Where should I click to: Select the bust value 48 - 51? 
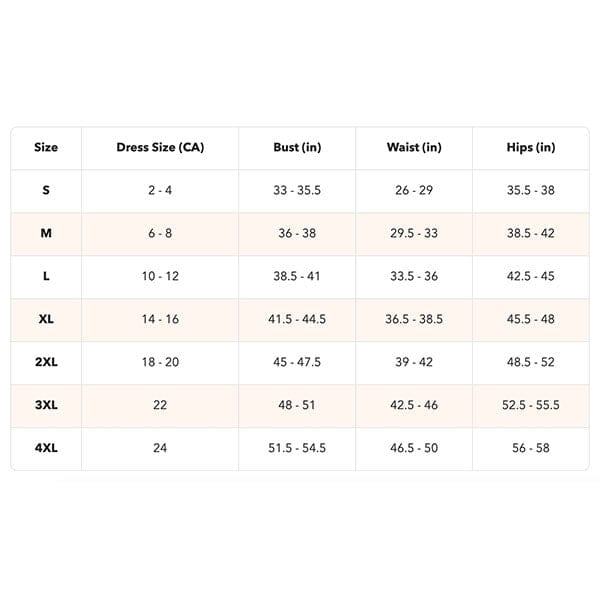coord(295,405)
